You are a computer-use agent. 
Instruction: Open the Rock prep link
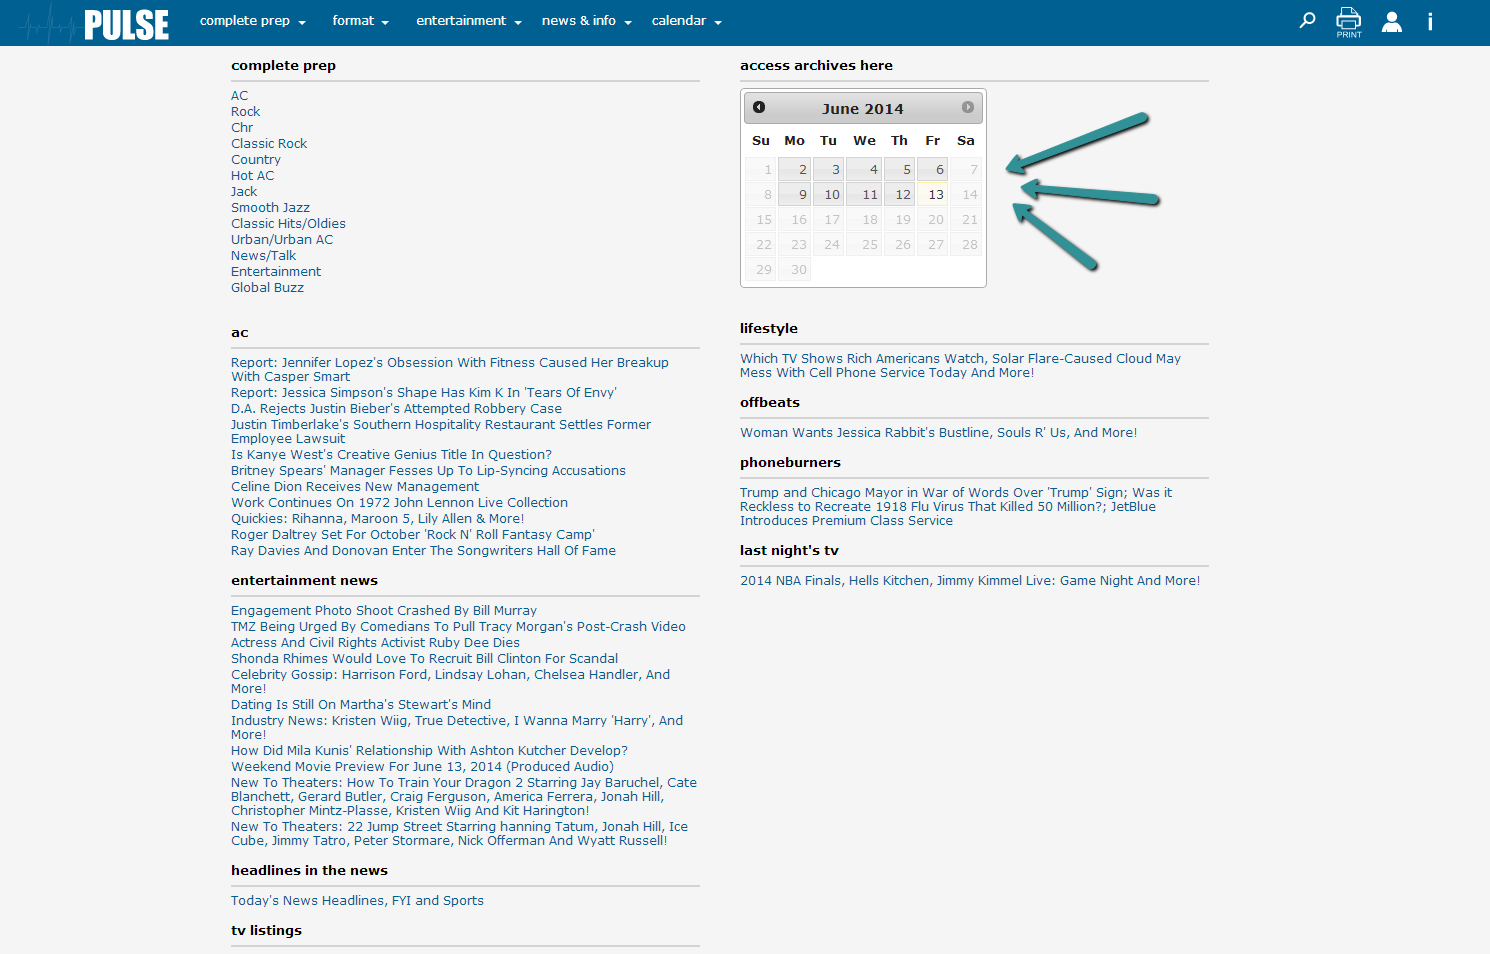tap(245, 112)
